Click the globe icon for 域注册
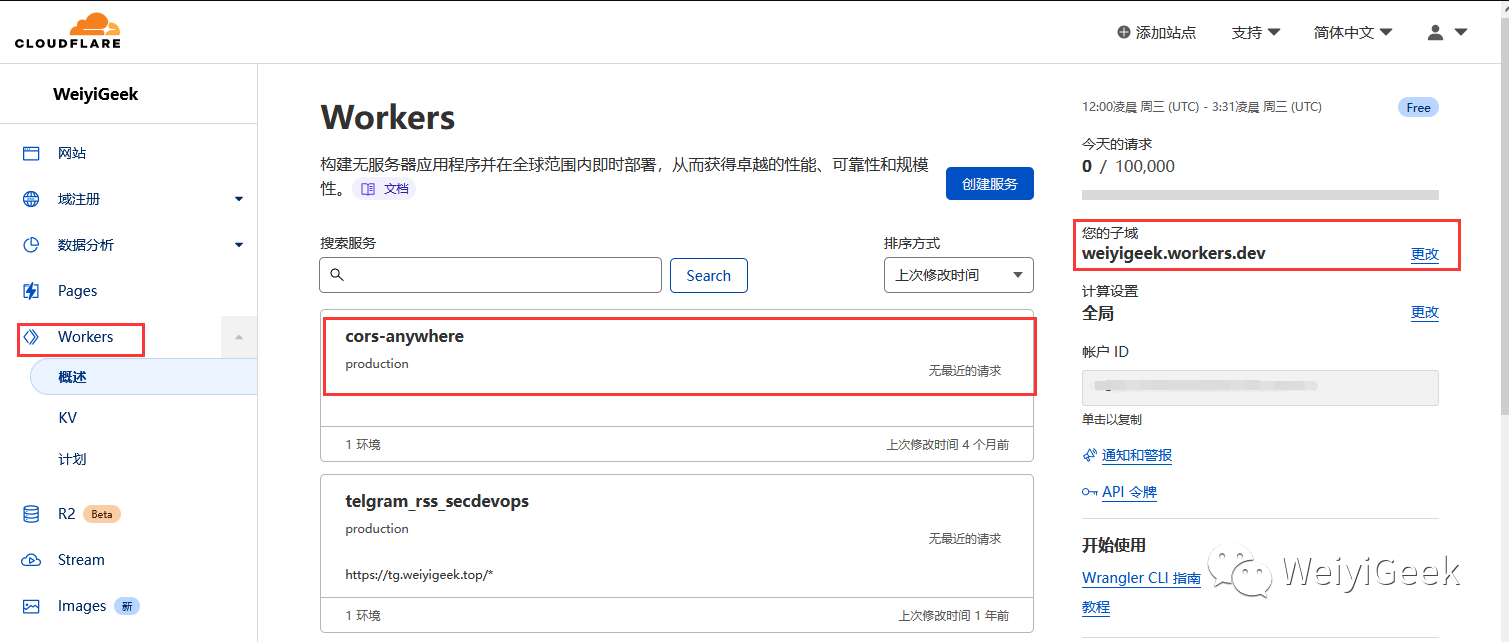The height and width of the screenshot is (642, 1509). 31,199
